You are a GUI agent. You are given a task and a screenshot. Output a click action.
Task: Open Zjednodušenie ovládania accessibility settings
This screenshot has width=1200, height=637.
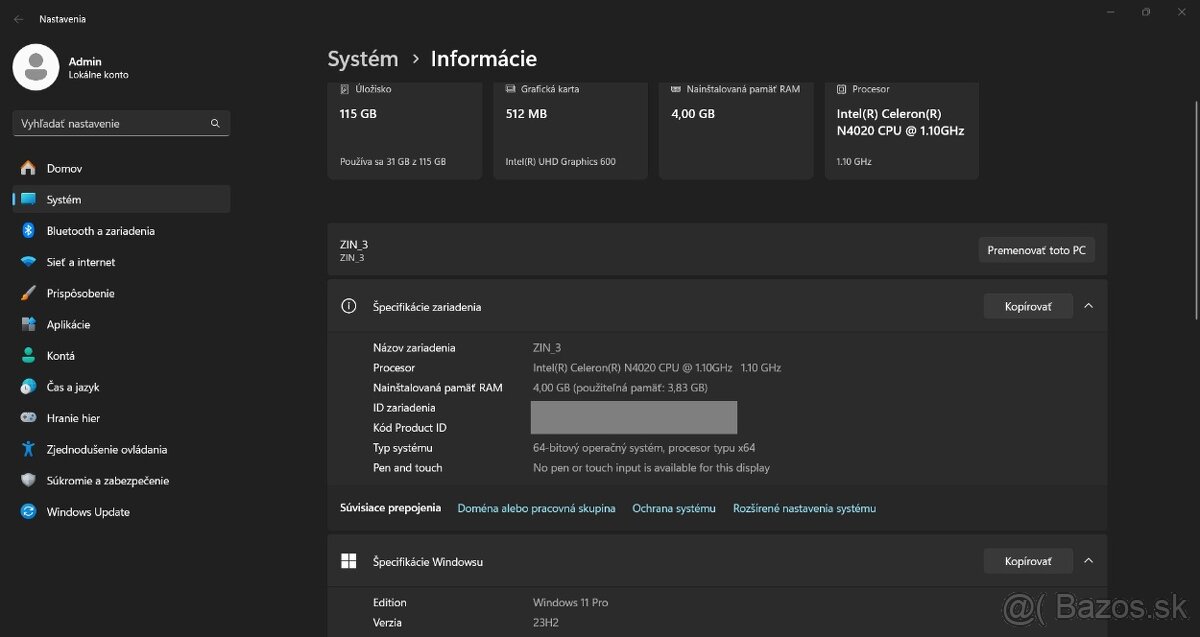pos(106,450)
